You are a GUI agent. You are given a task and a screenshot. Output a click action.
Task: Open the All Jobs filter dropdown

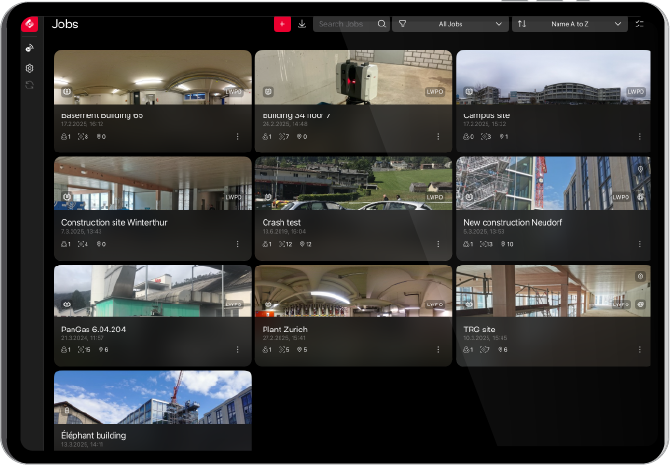coord(450,24)
